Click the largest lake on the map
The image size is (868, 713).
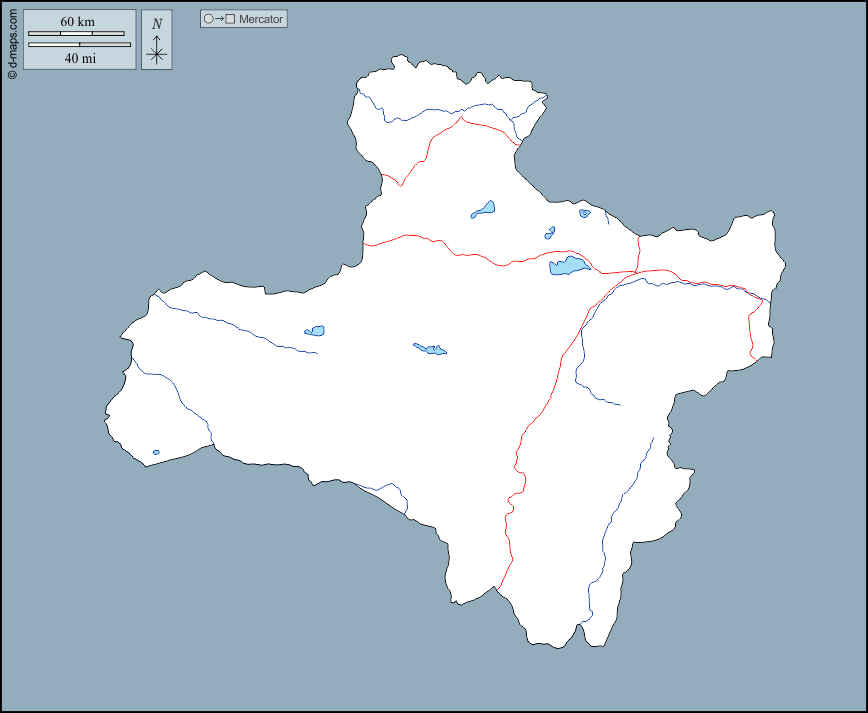568,266
